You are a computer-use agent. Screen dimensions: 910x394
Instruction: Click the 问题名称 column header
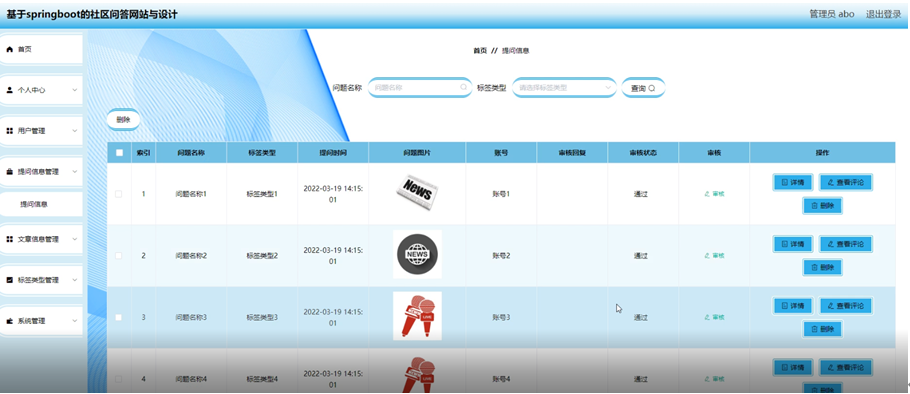[x=191, y=153]
